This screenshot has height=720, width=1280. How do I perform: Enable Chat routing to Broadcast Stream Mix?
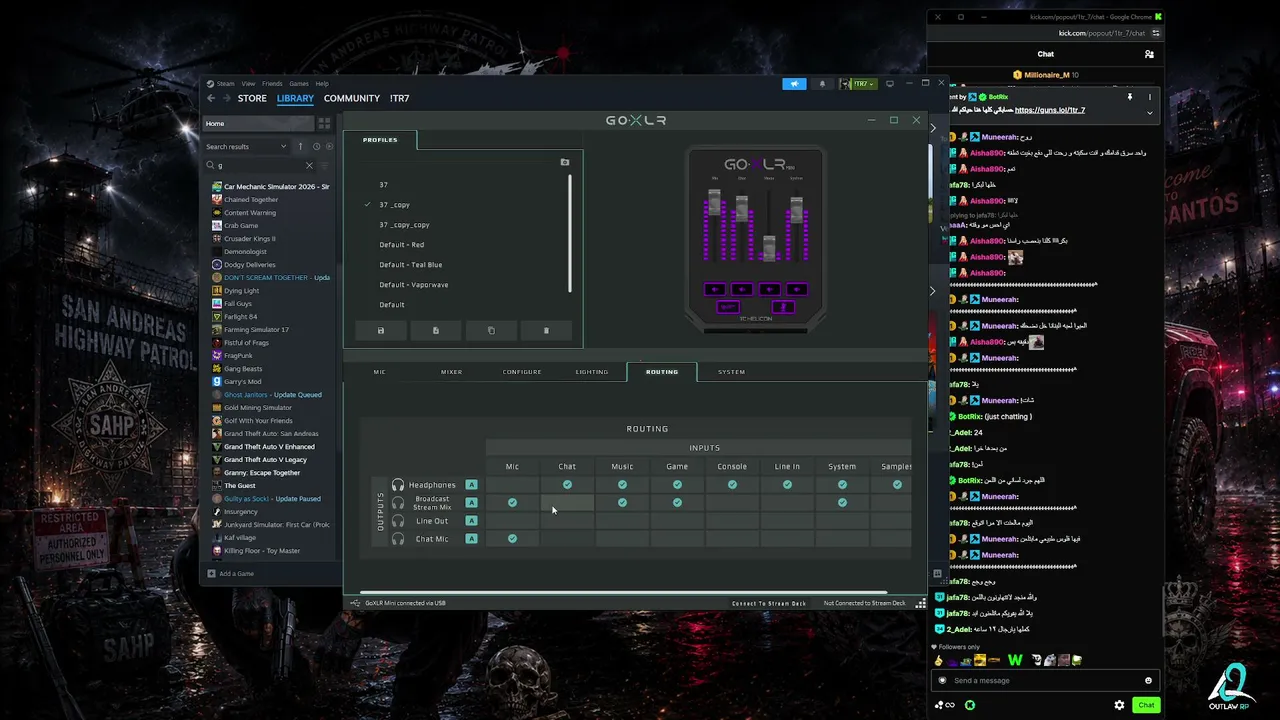click(x=567, y=503)
